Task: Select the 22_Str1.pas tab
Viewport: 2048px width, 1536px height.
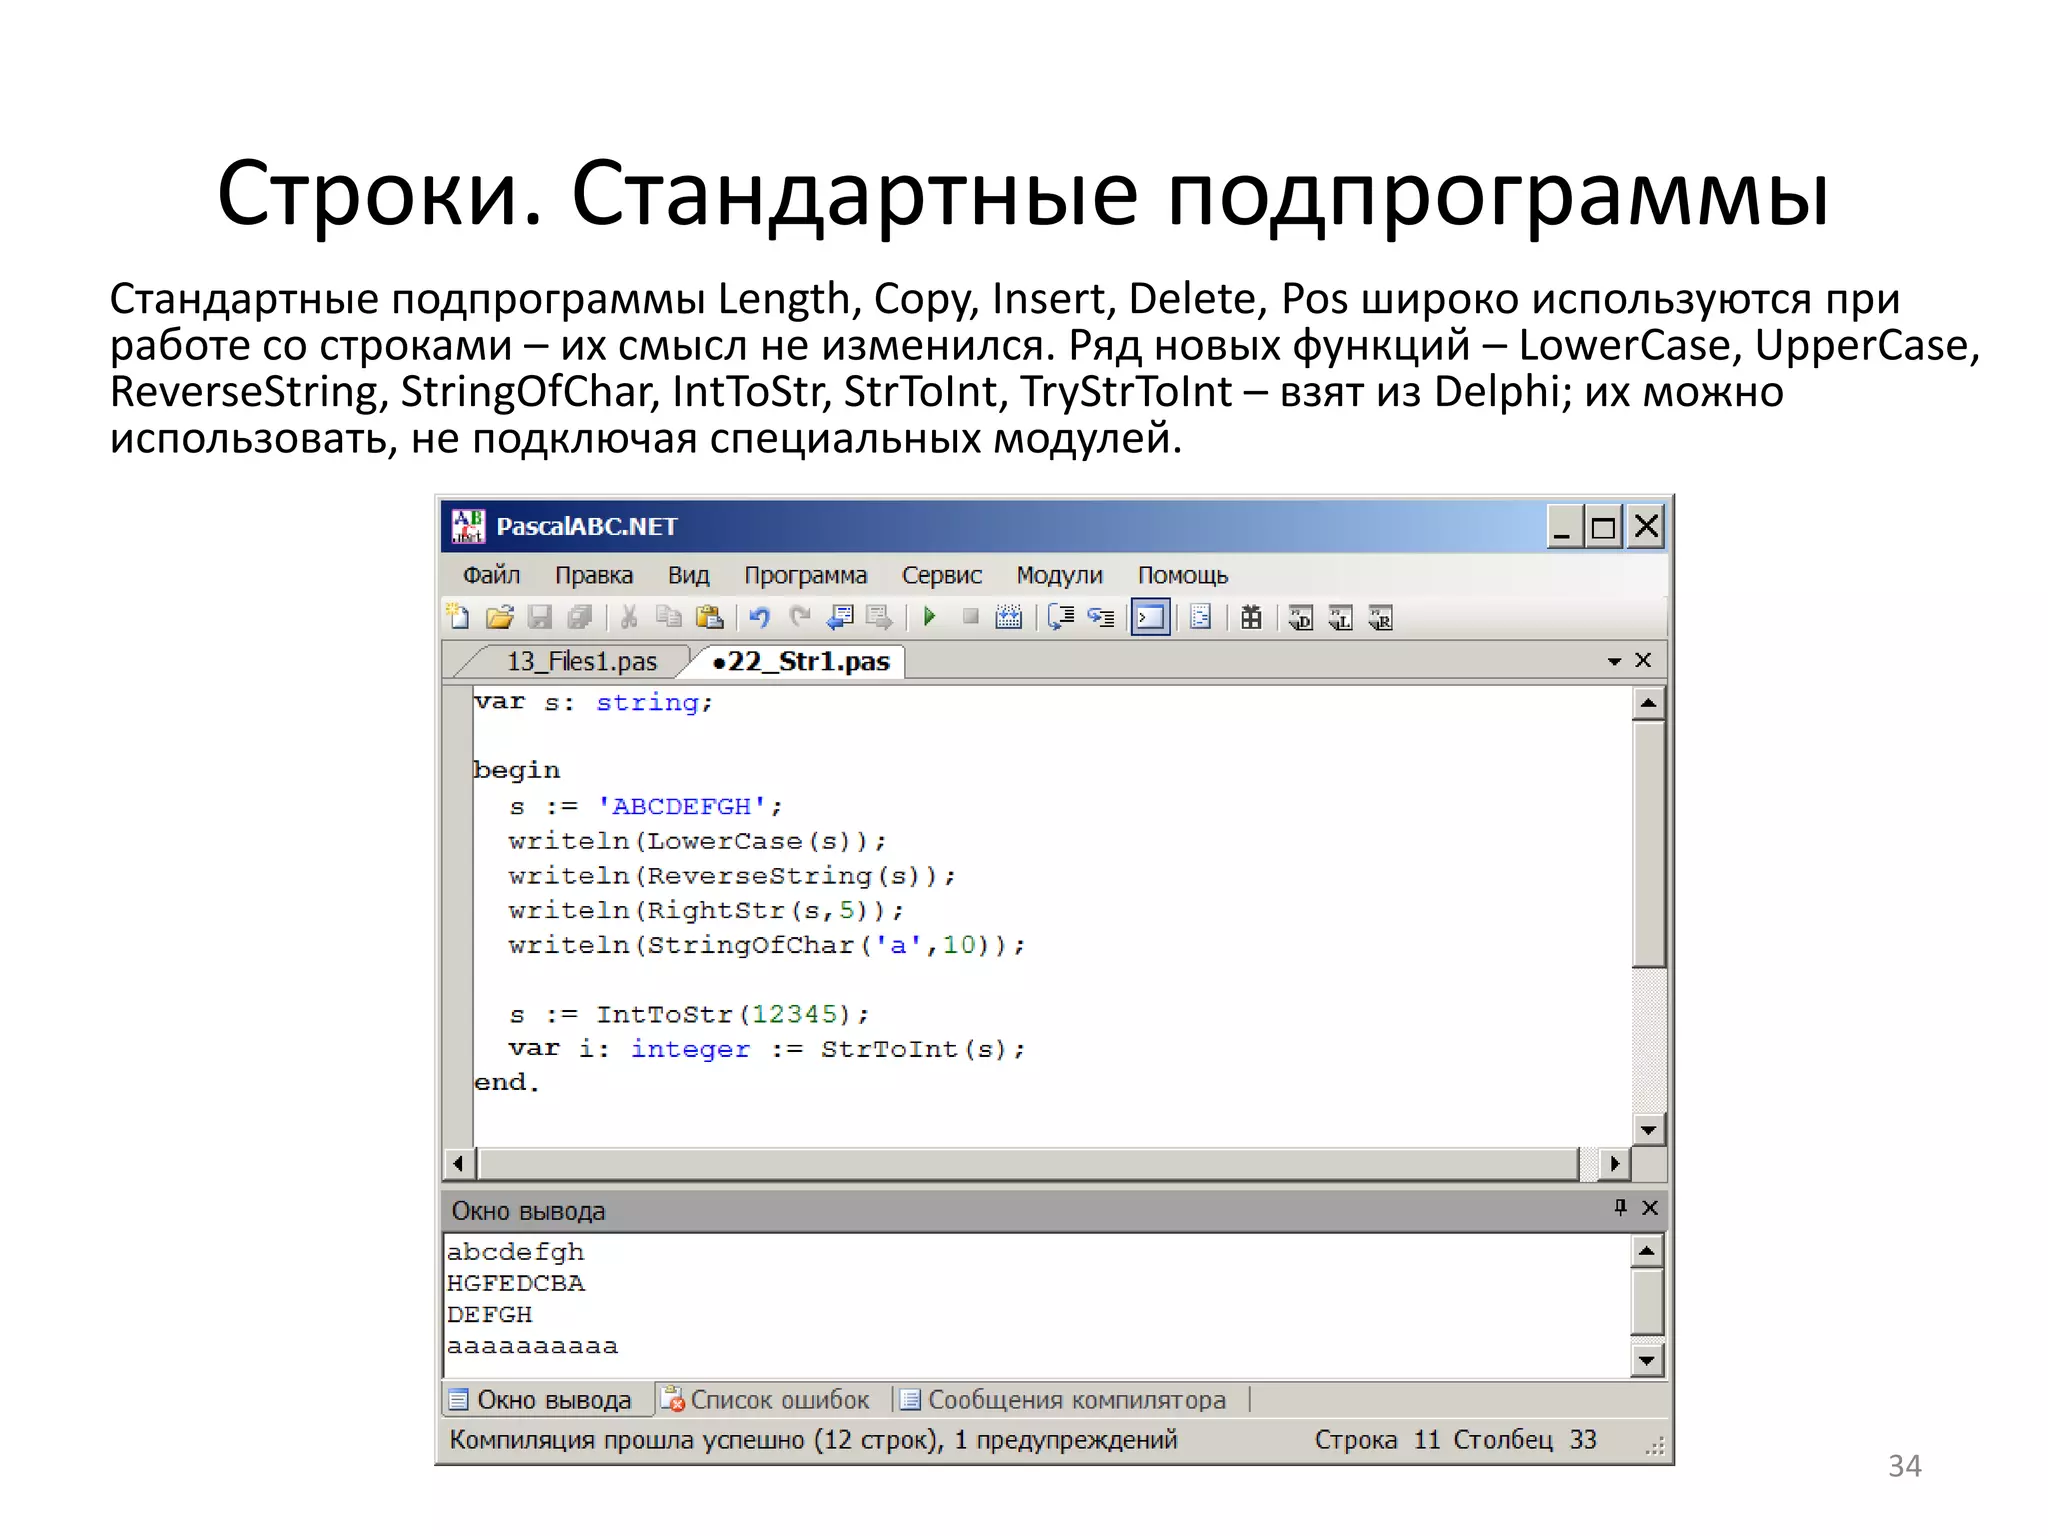Action: tap(800, 661)
